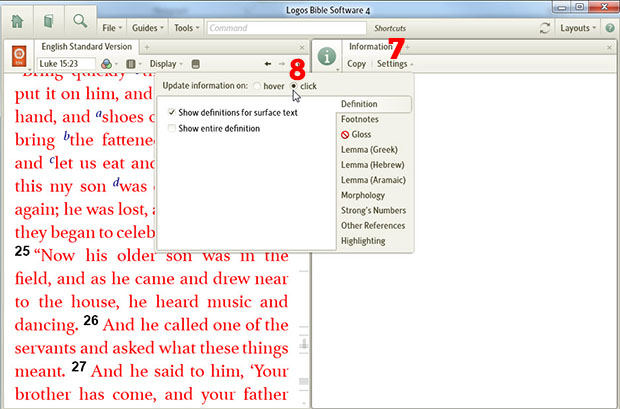Click footnote marker d before was
620x409 pixels.
point(116,182)
